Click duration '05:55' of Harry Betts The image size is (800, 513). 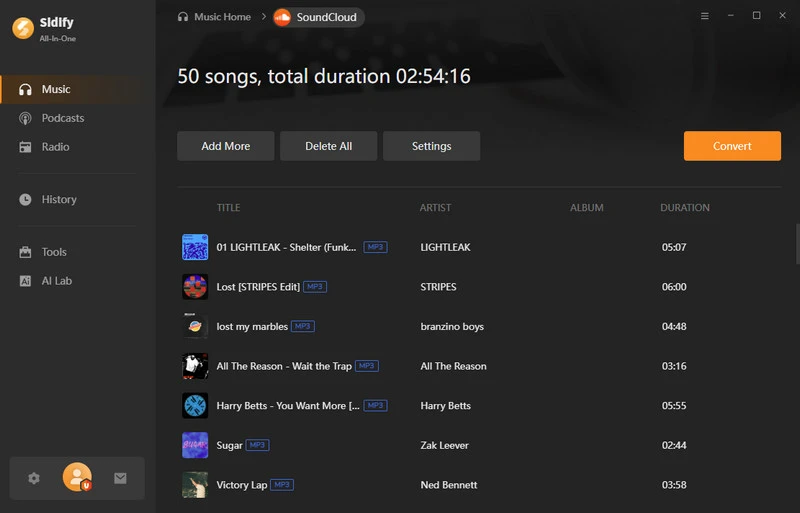click(674, 406)
